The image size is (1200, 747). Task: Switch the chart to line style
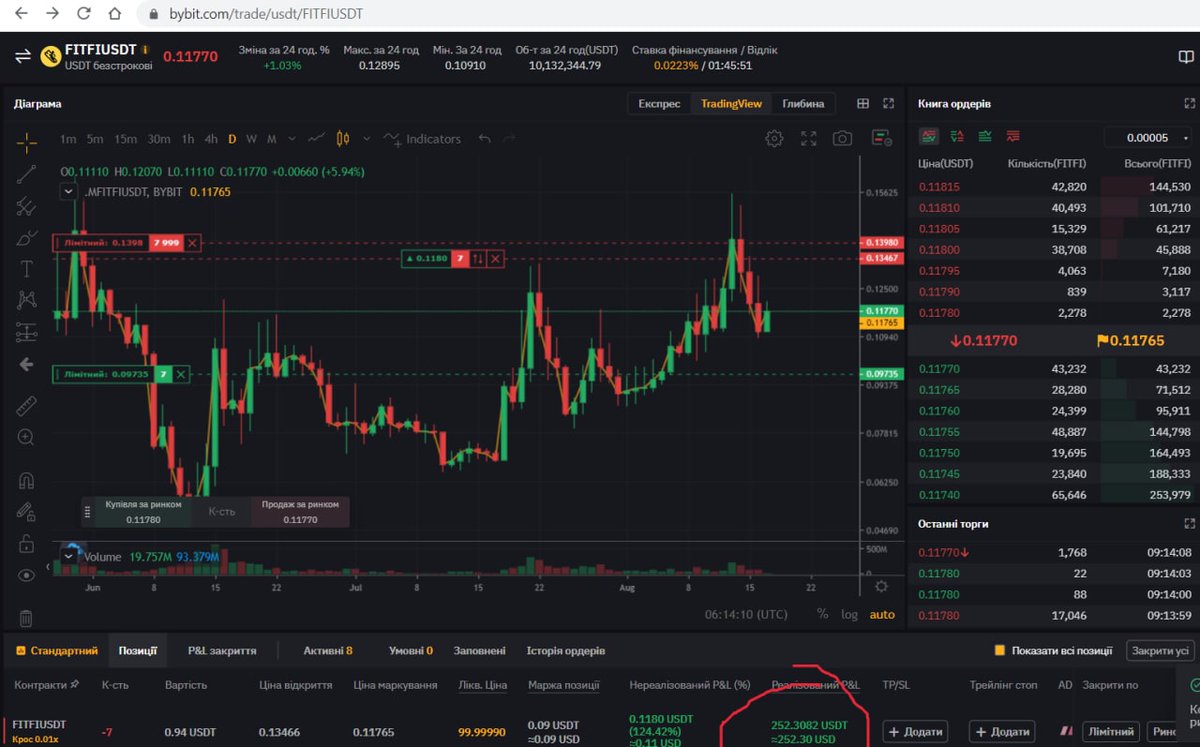tap(317, 139)
